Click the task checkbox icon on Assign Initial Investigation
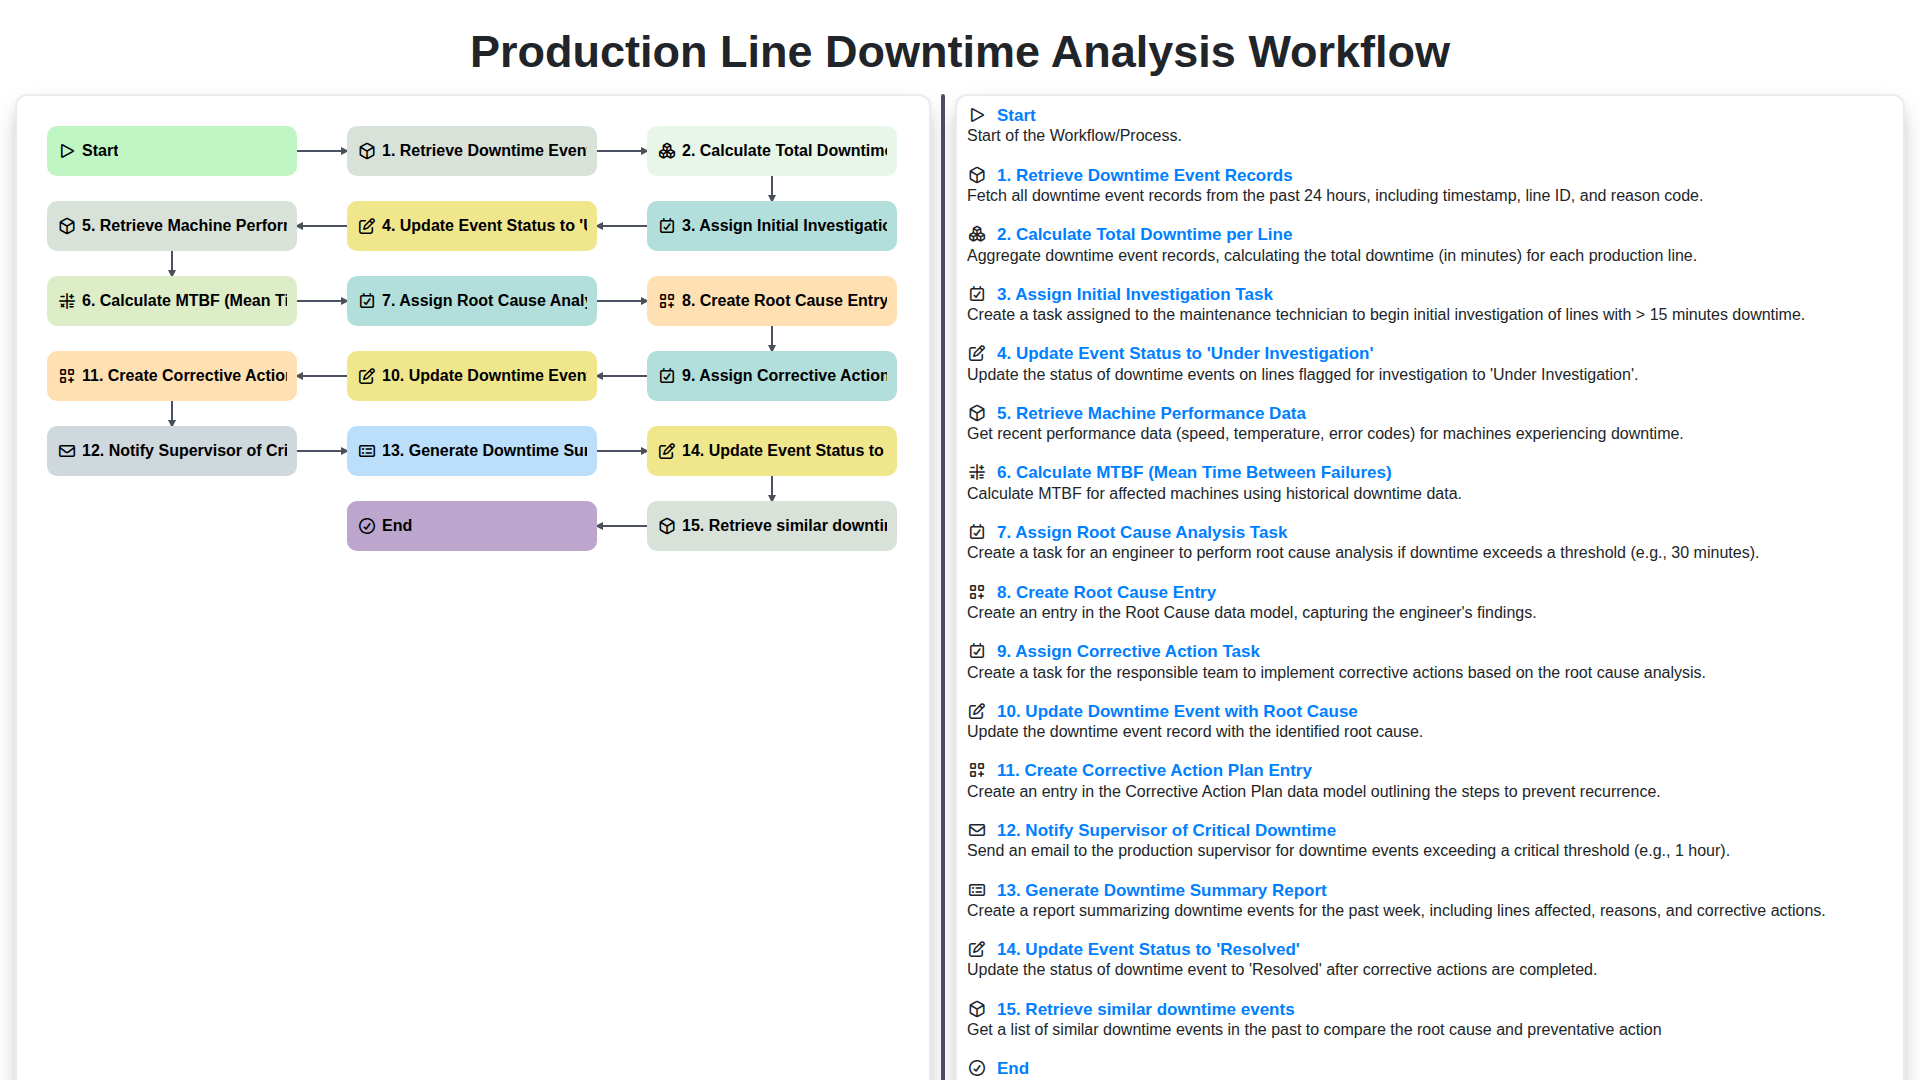This screenshot has height=1080, width=1920. coord(667,226)
